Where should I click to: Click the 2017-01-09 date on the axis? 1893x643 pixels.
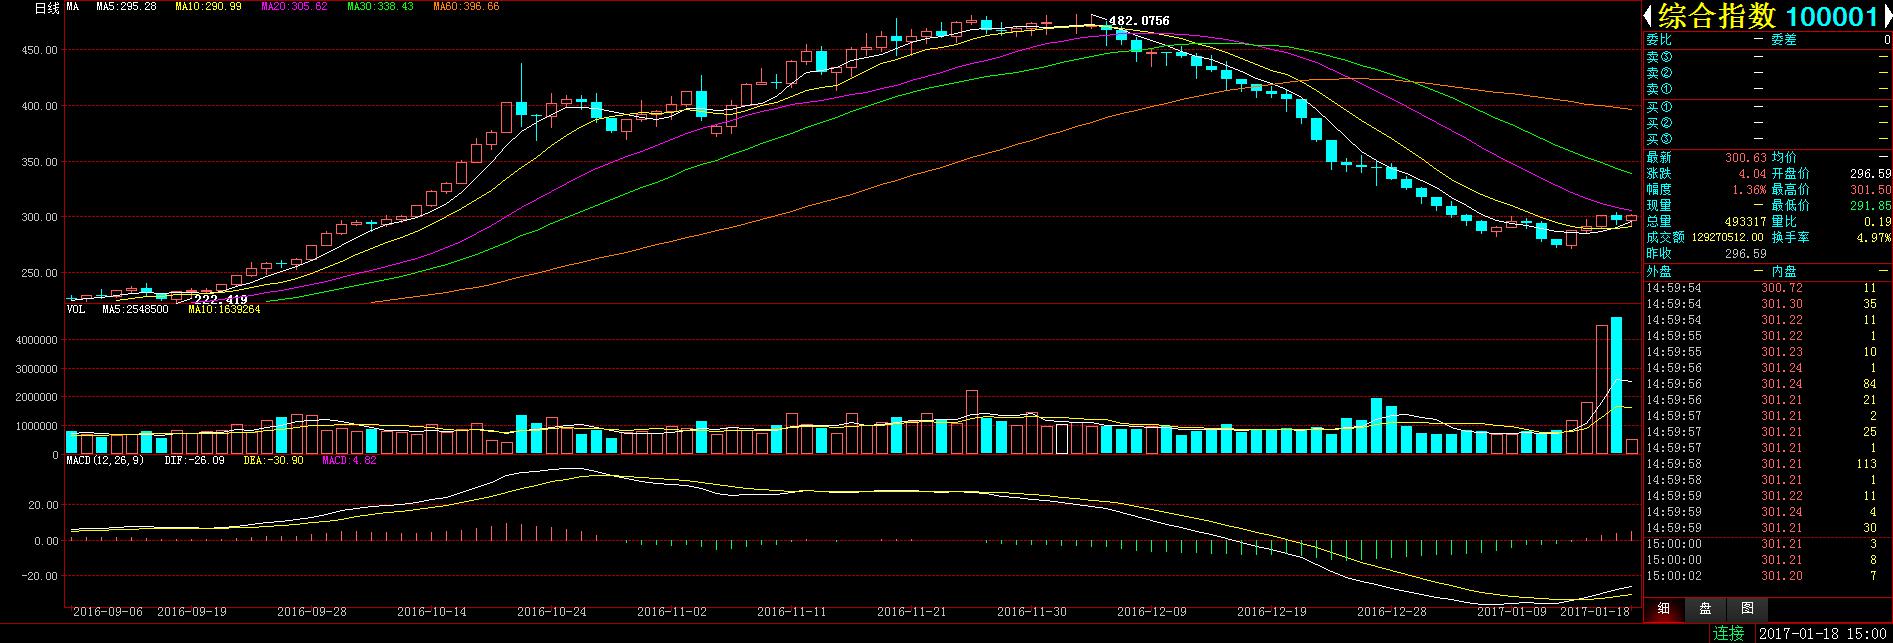pos(1512,611)
